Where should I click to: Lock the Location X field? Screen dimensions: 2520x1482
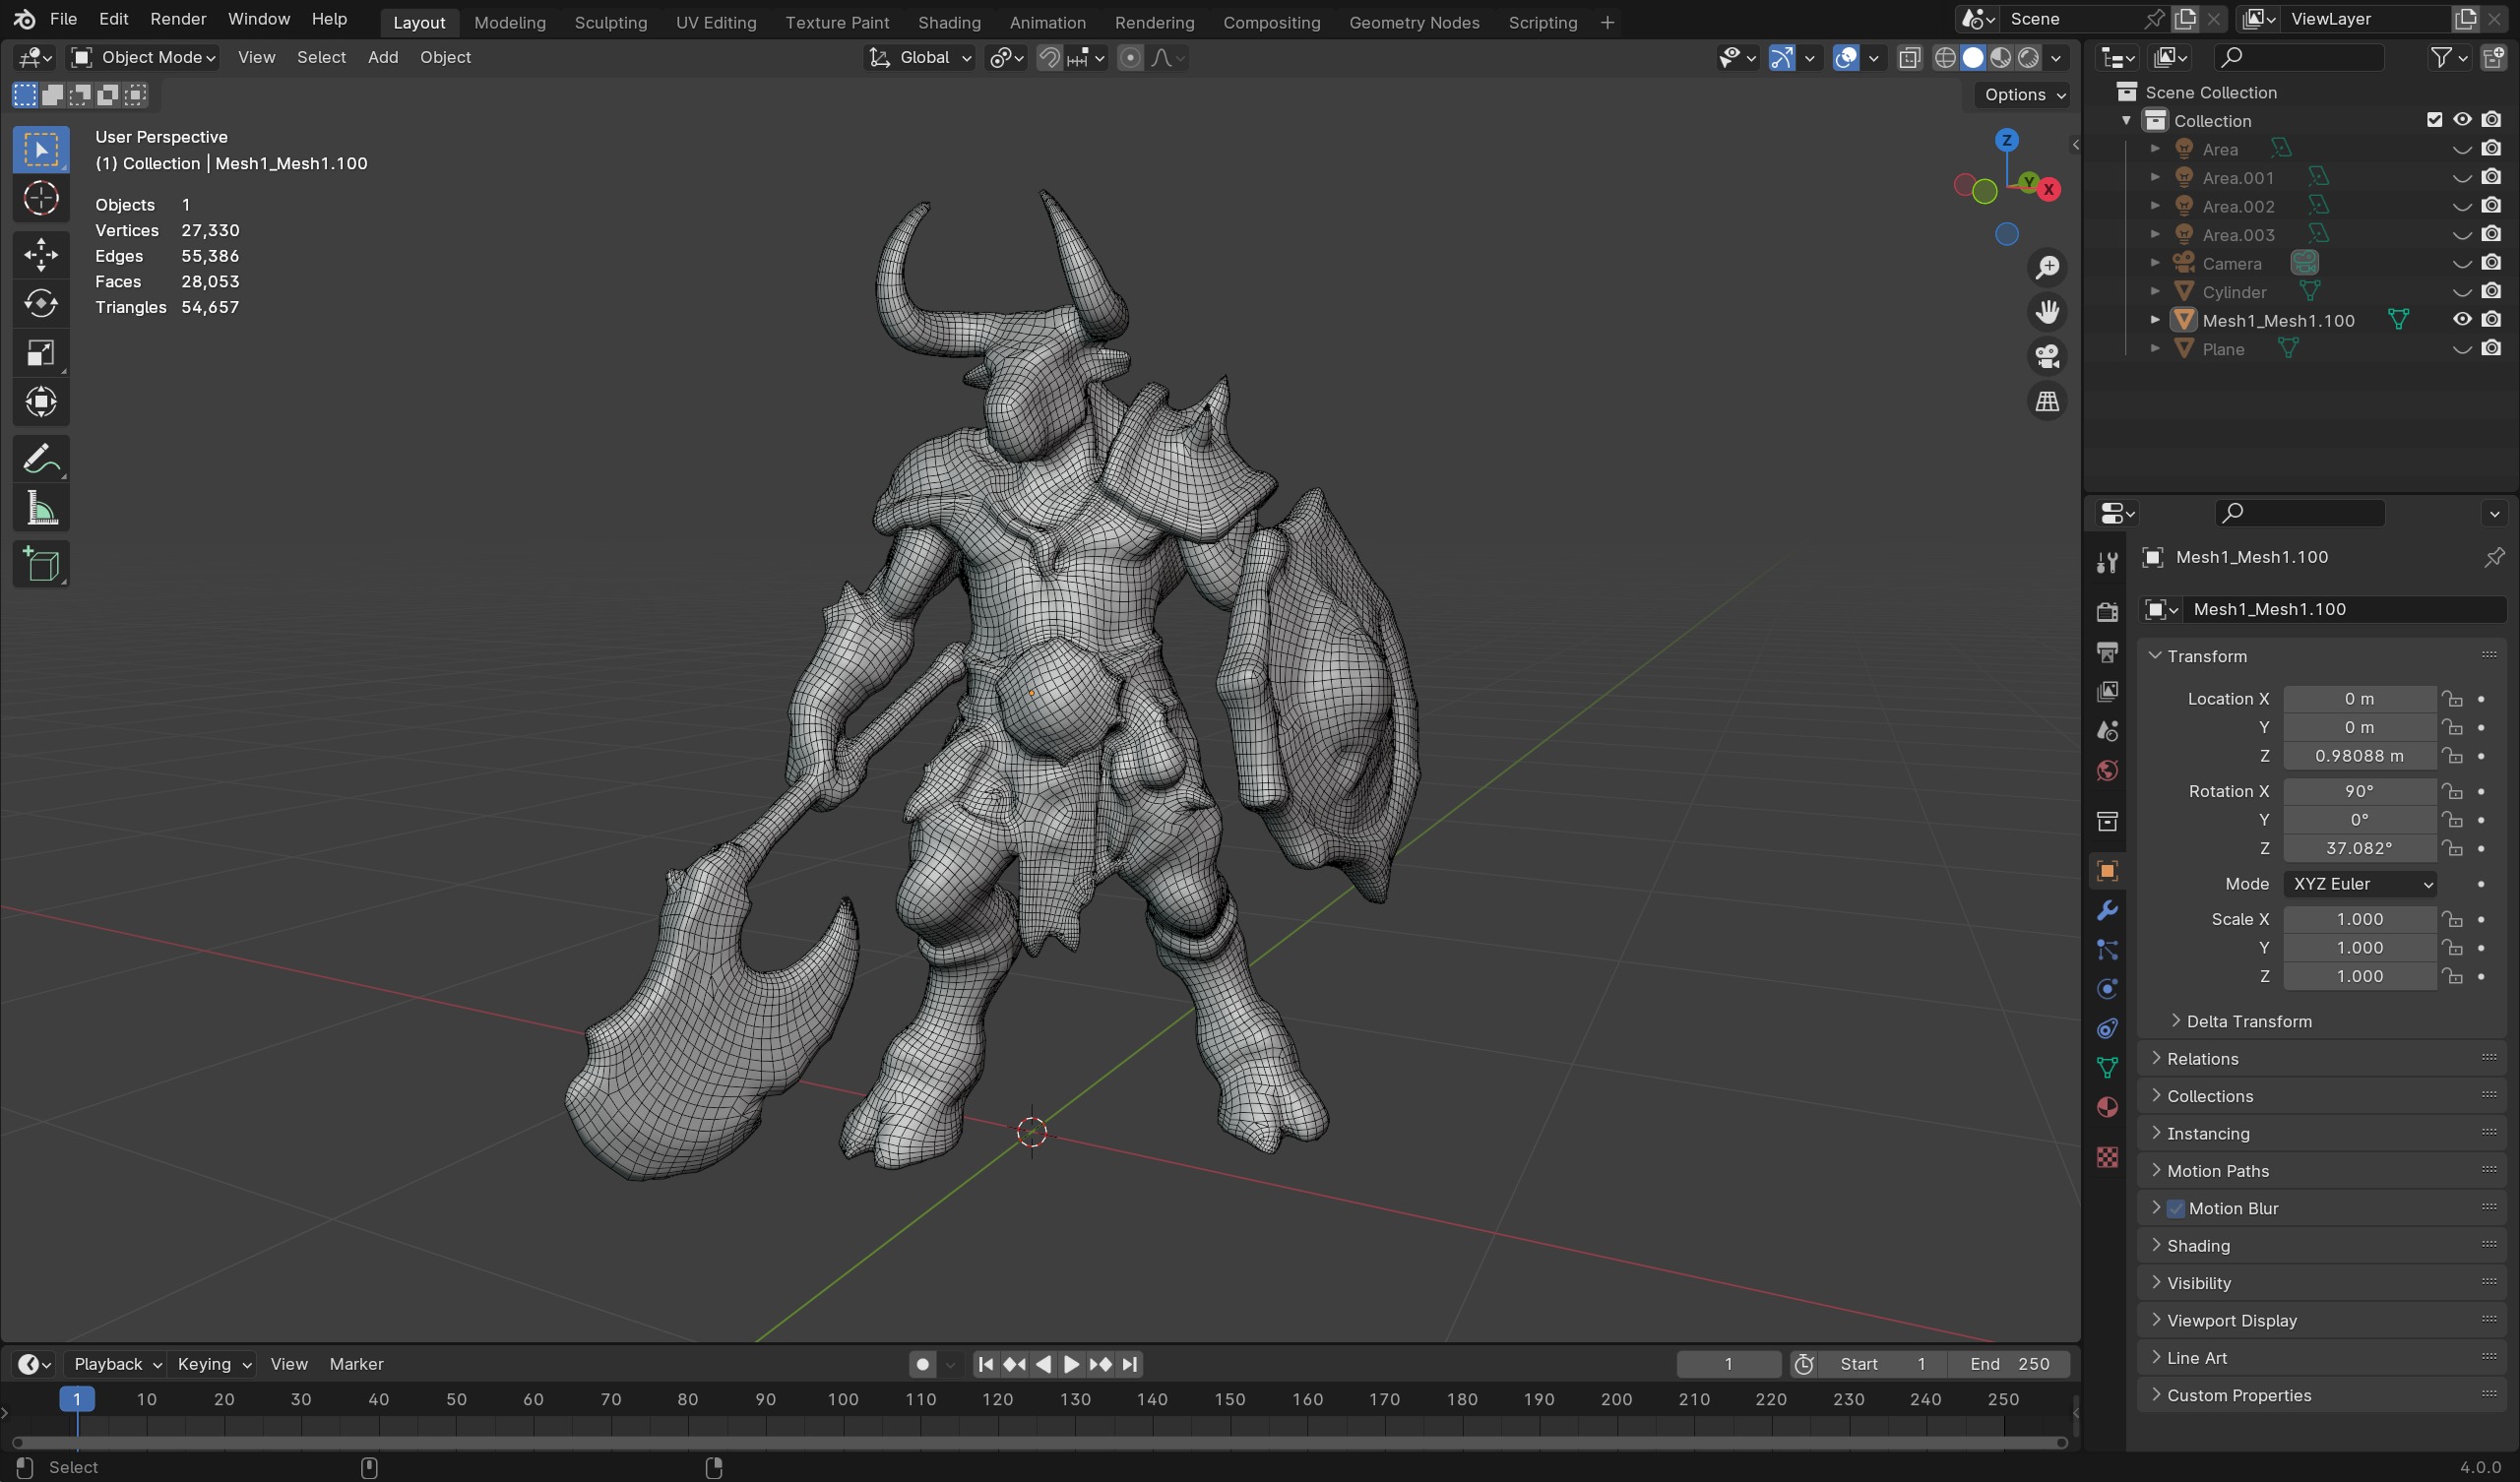(x=2452, y=699)
